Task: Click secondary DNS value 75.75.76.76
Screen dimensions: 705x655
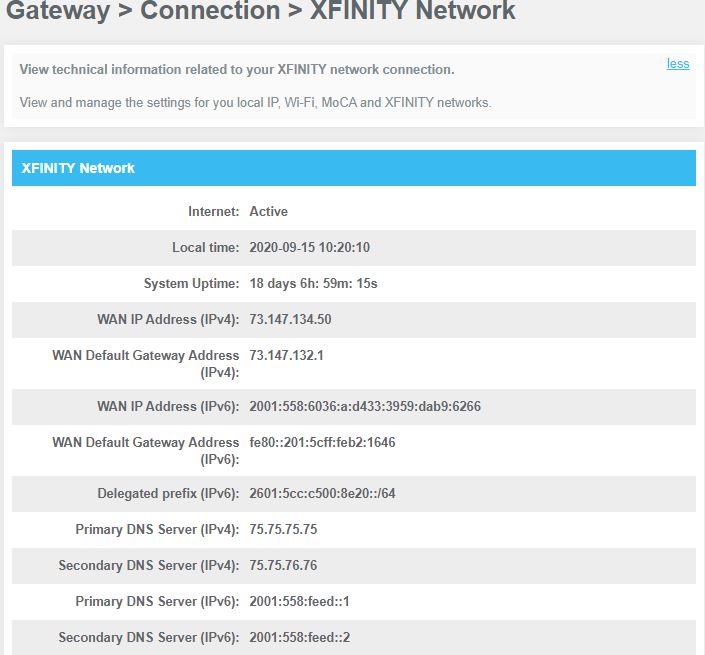Action: (283, 566)
